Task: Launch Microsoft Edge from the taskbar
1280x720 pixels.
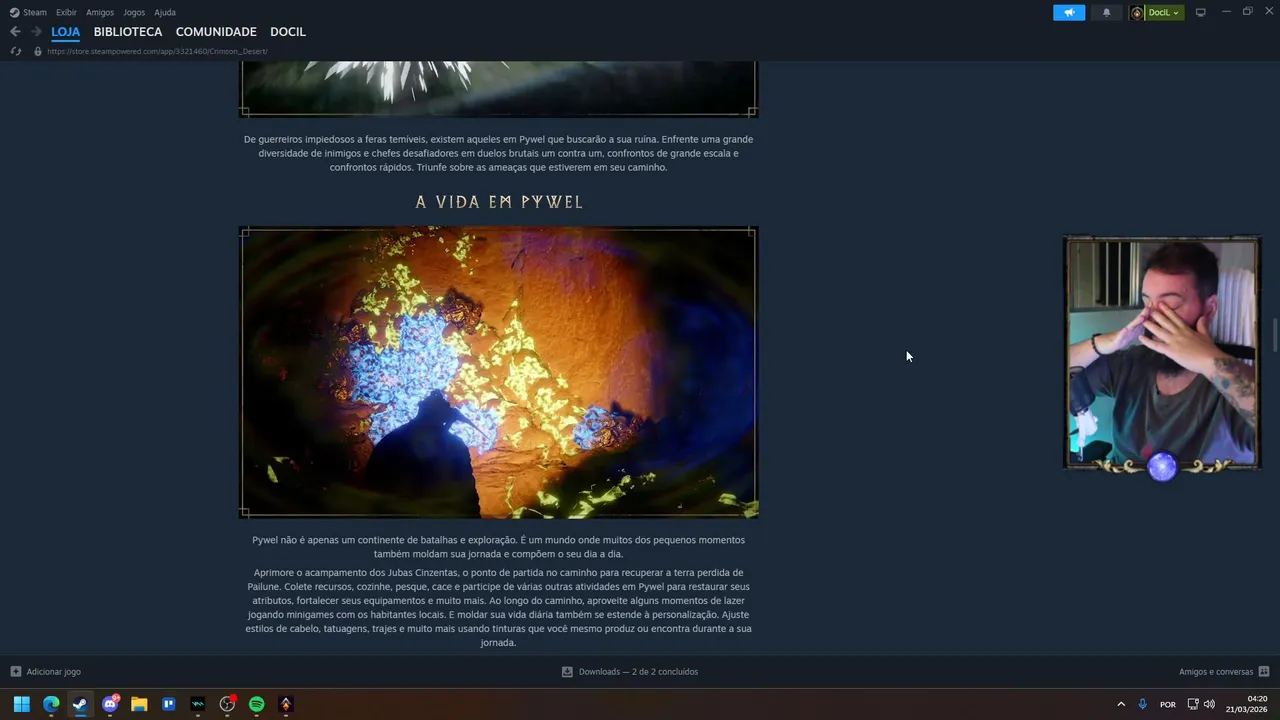Action: point(51,704)
